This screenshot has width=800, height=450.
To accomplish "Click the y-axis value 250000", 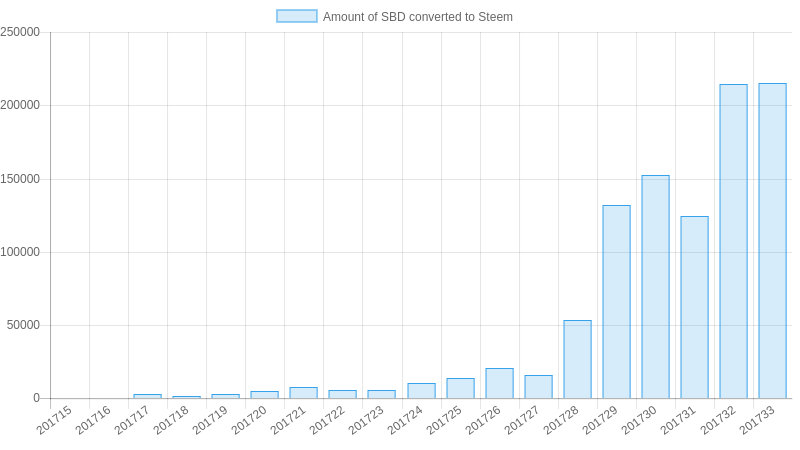I will [x=20, y=32].
